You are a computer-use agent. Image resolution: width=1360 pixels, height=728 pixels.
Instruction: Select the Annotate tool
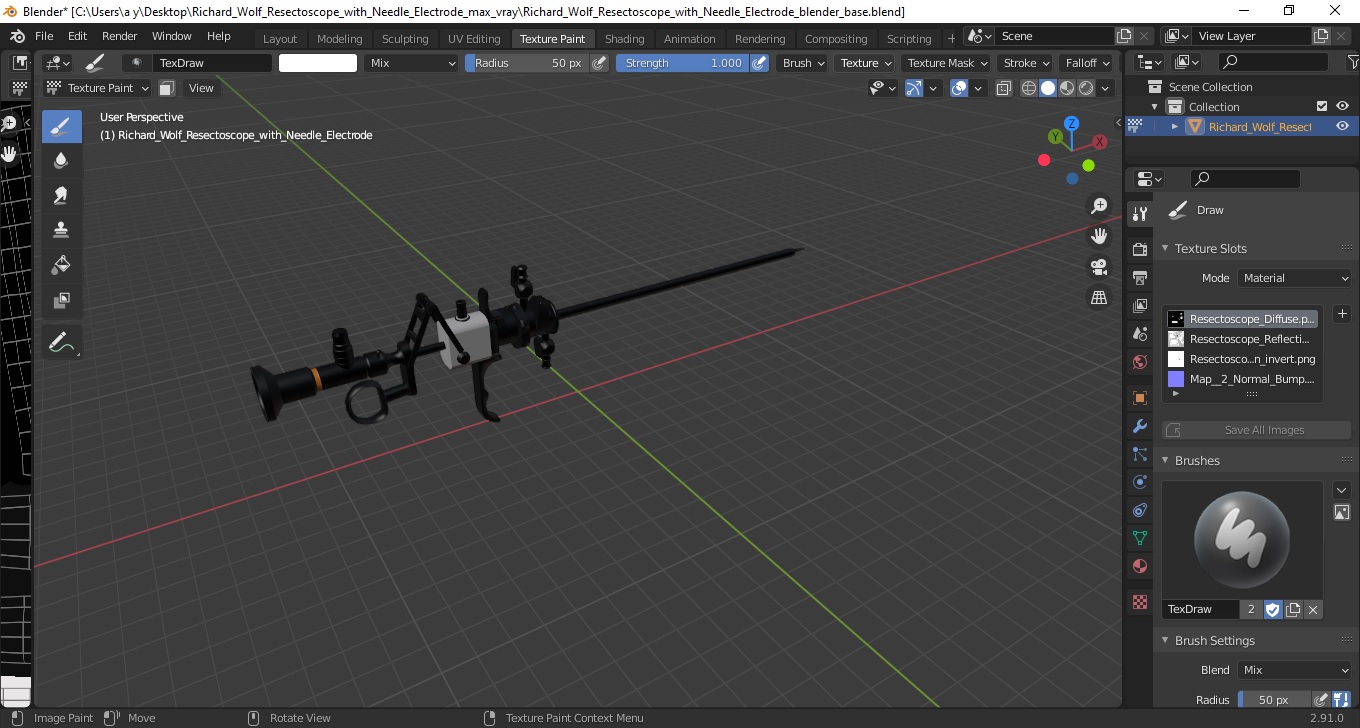click(61, 342)
